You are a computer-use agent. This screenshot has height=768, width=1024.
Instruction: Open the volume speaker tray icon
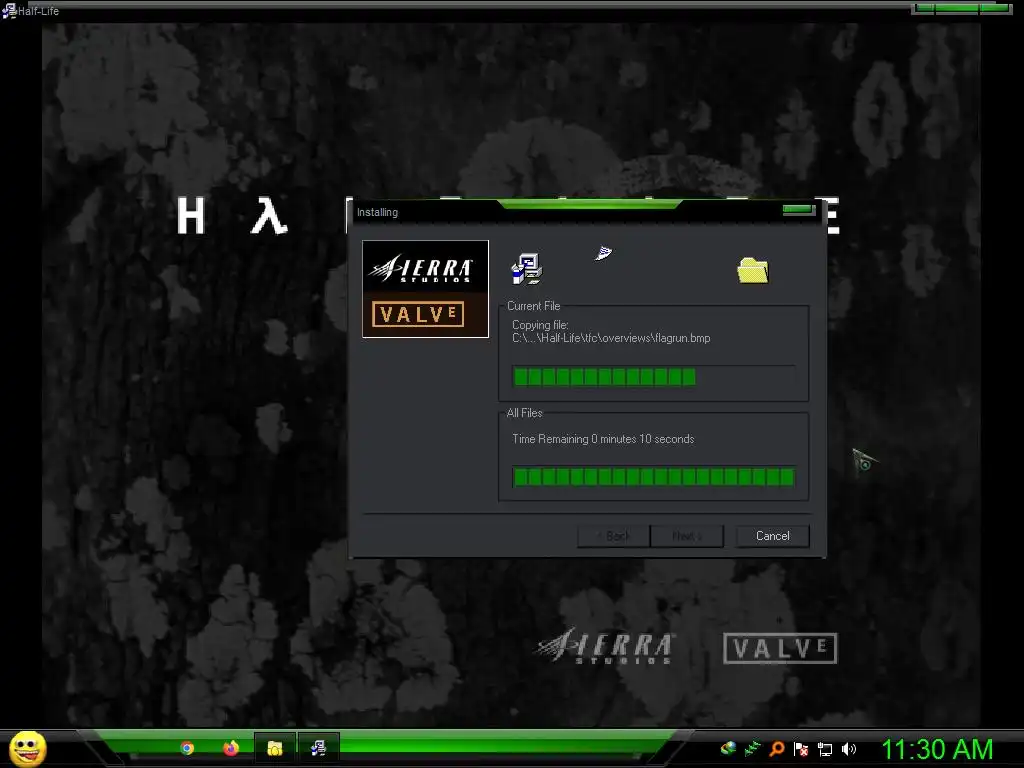coord(849,749)
